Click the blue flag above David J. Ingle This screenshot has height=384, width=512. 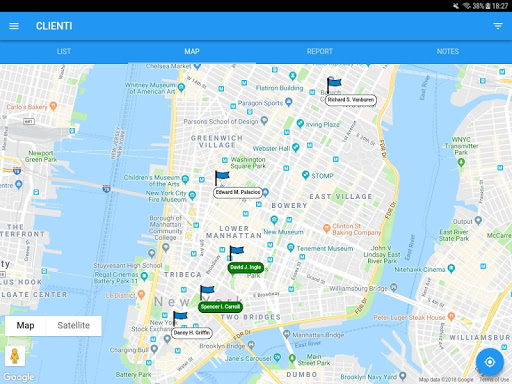[x=236, y=253]
